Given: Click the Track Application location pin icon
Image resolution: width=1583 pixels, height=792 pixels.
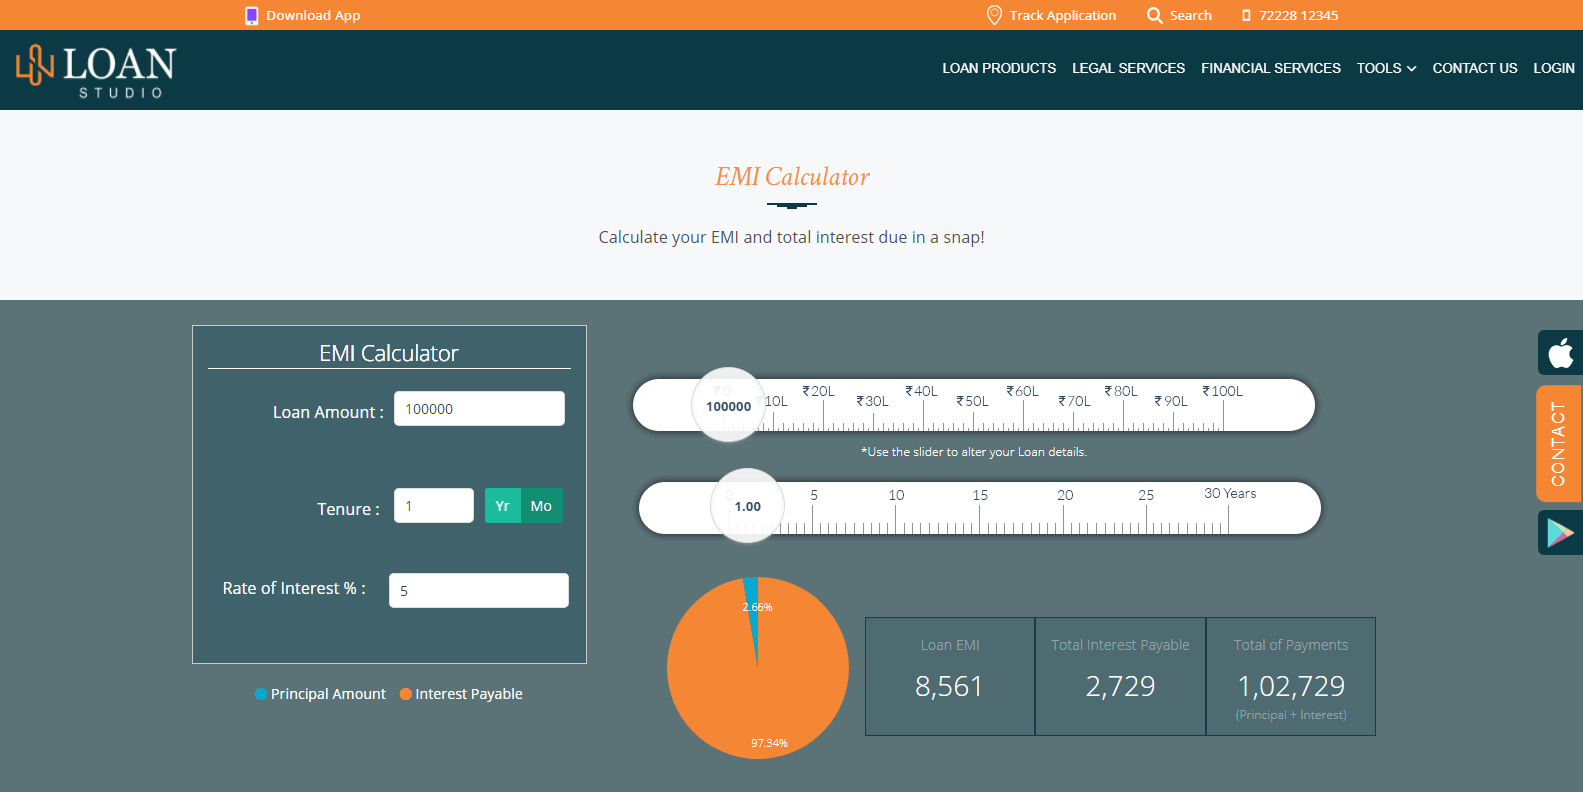Looking at the screenshot, I should pyautogui.click(x=994, y=15).
